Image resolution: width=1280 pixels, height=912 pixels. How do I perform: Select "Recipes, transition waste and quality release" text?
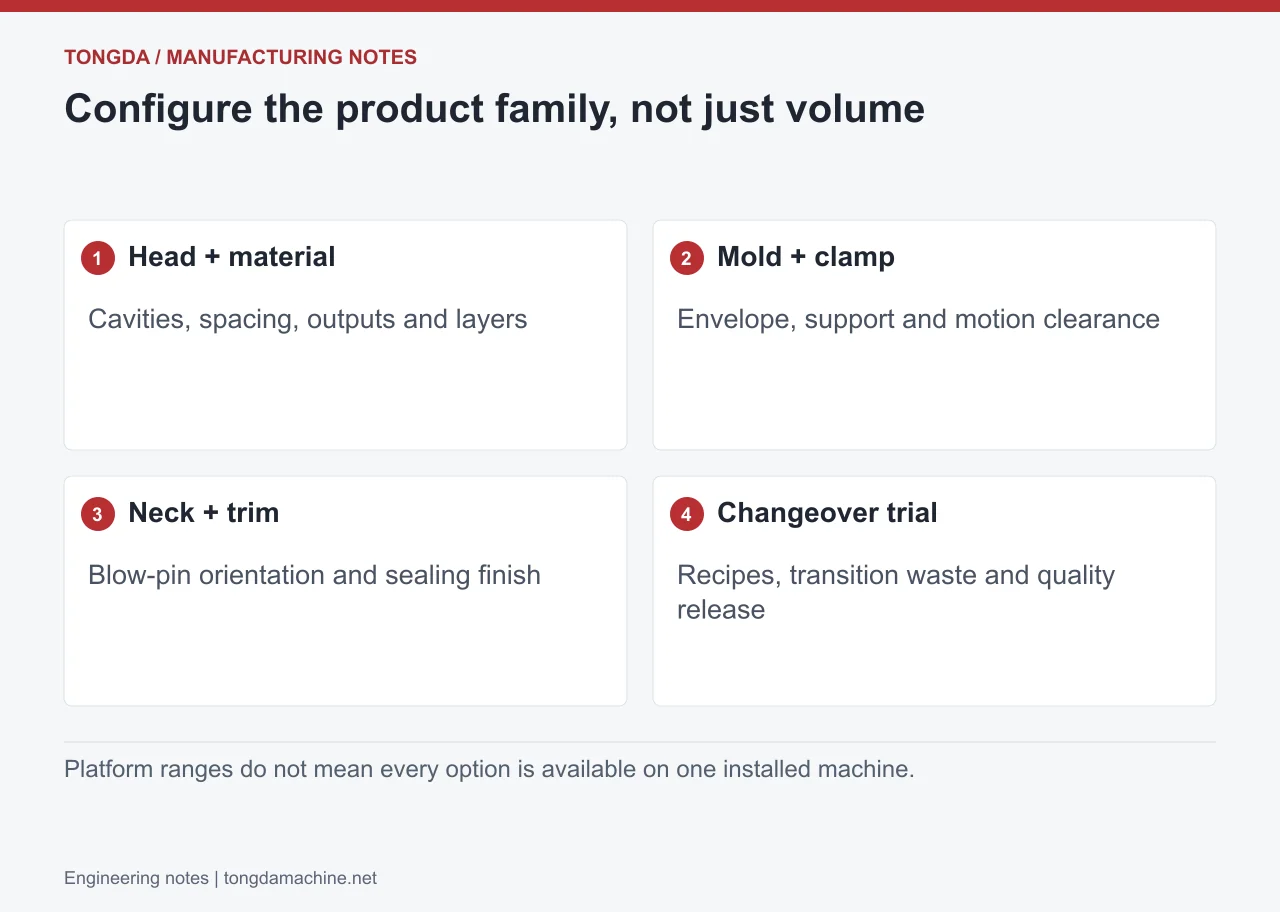(x=896, y=592)
